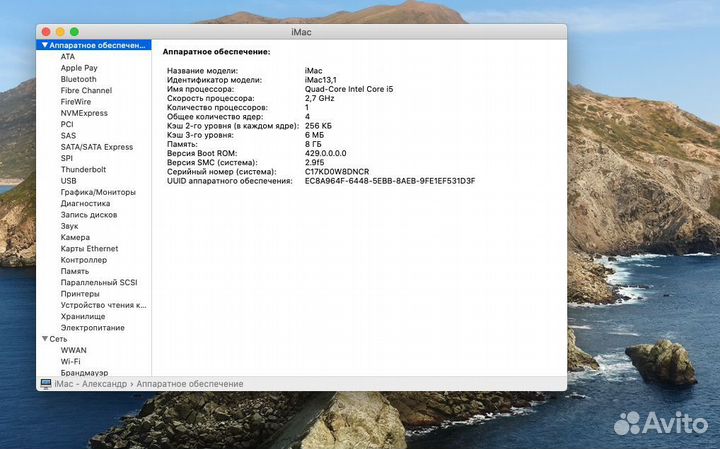Open Электропитание information
This screenshot has height=449, width=720.
coord(93,328)
